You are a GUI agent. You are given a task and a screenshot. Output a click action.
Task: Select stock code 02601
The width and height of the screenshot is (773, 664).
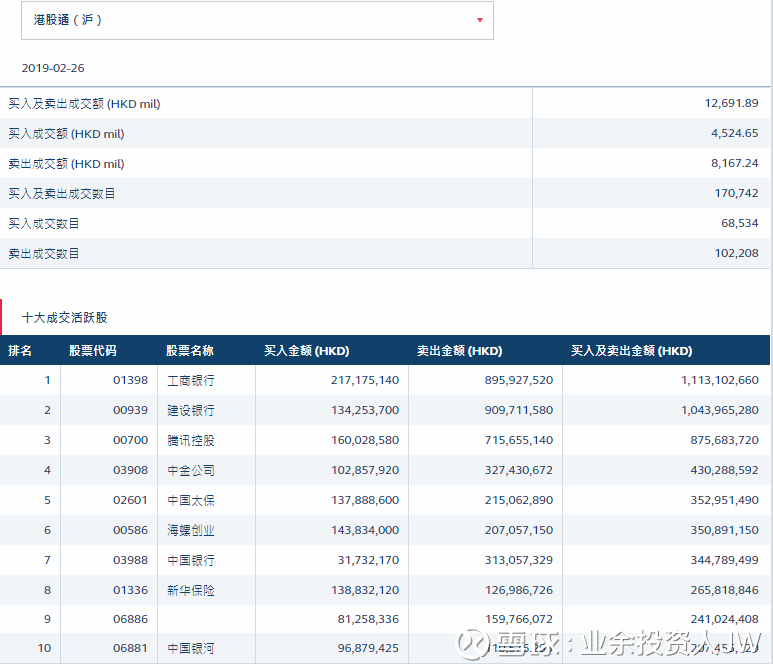(x=130, y=500)
